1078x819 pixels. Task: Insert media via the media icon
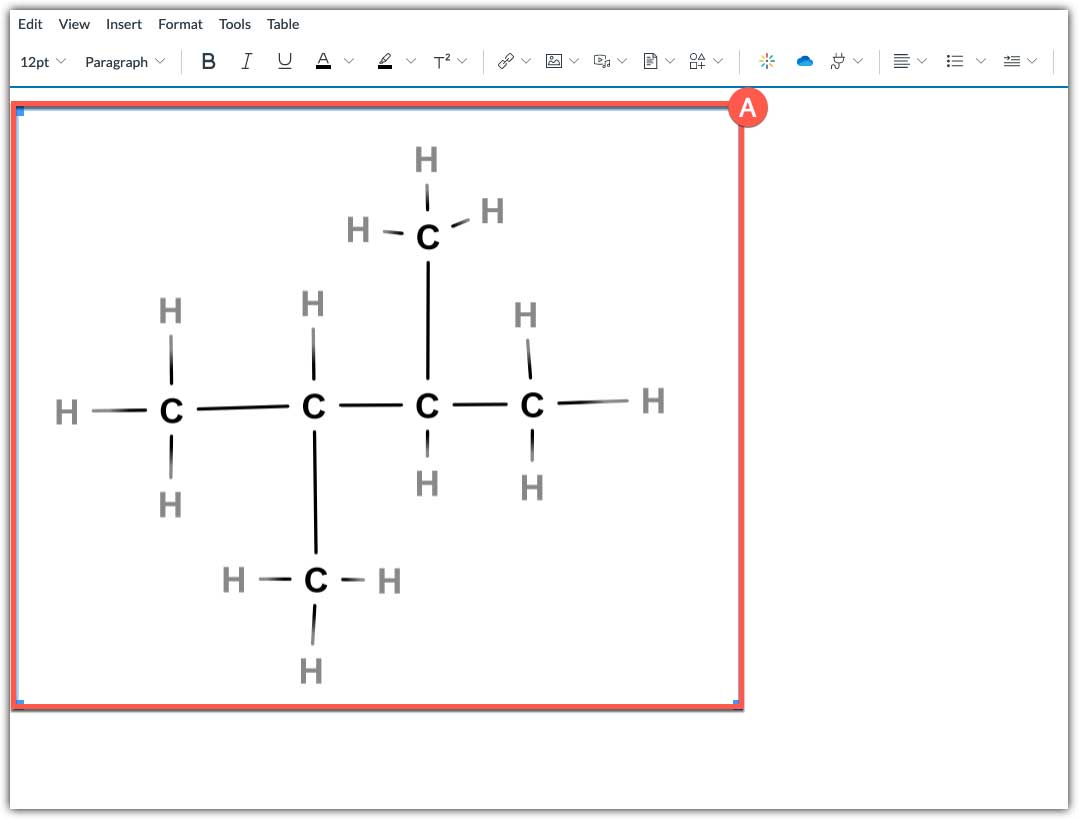[x=601, y=61]
